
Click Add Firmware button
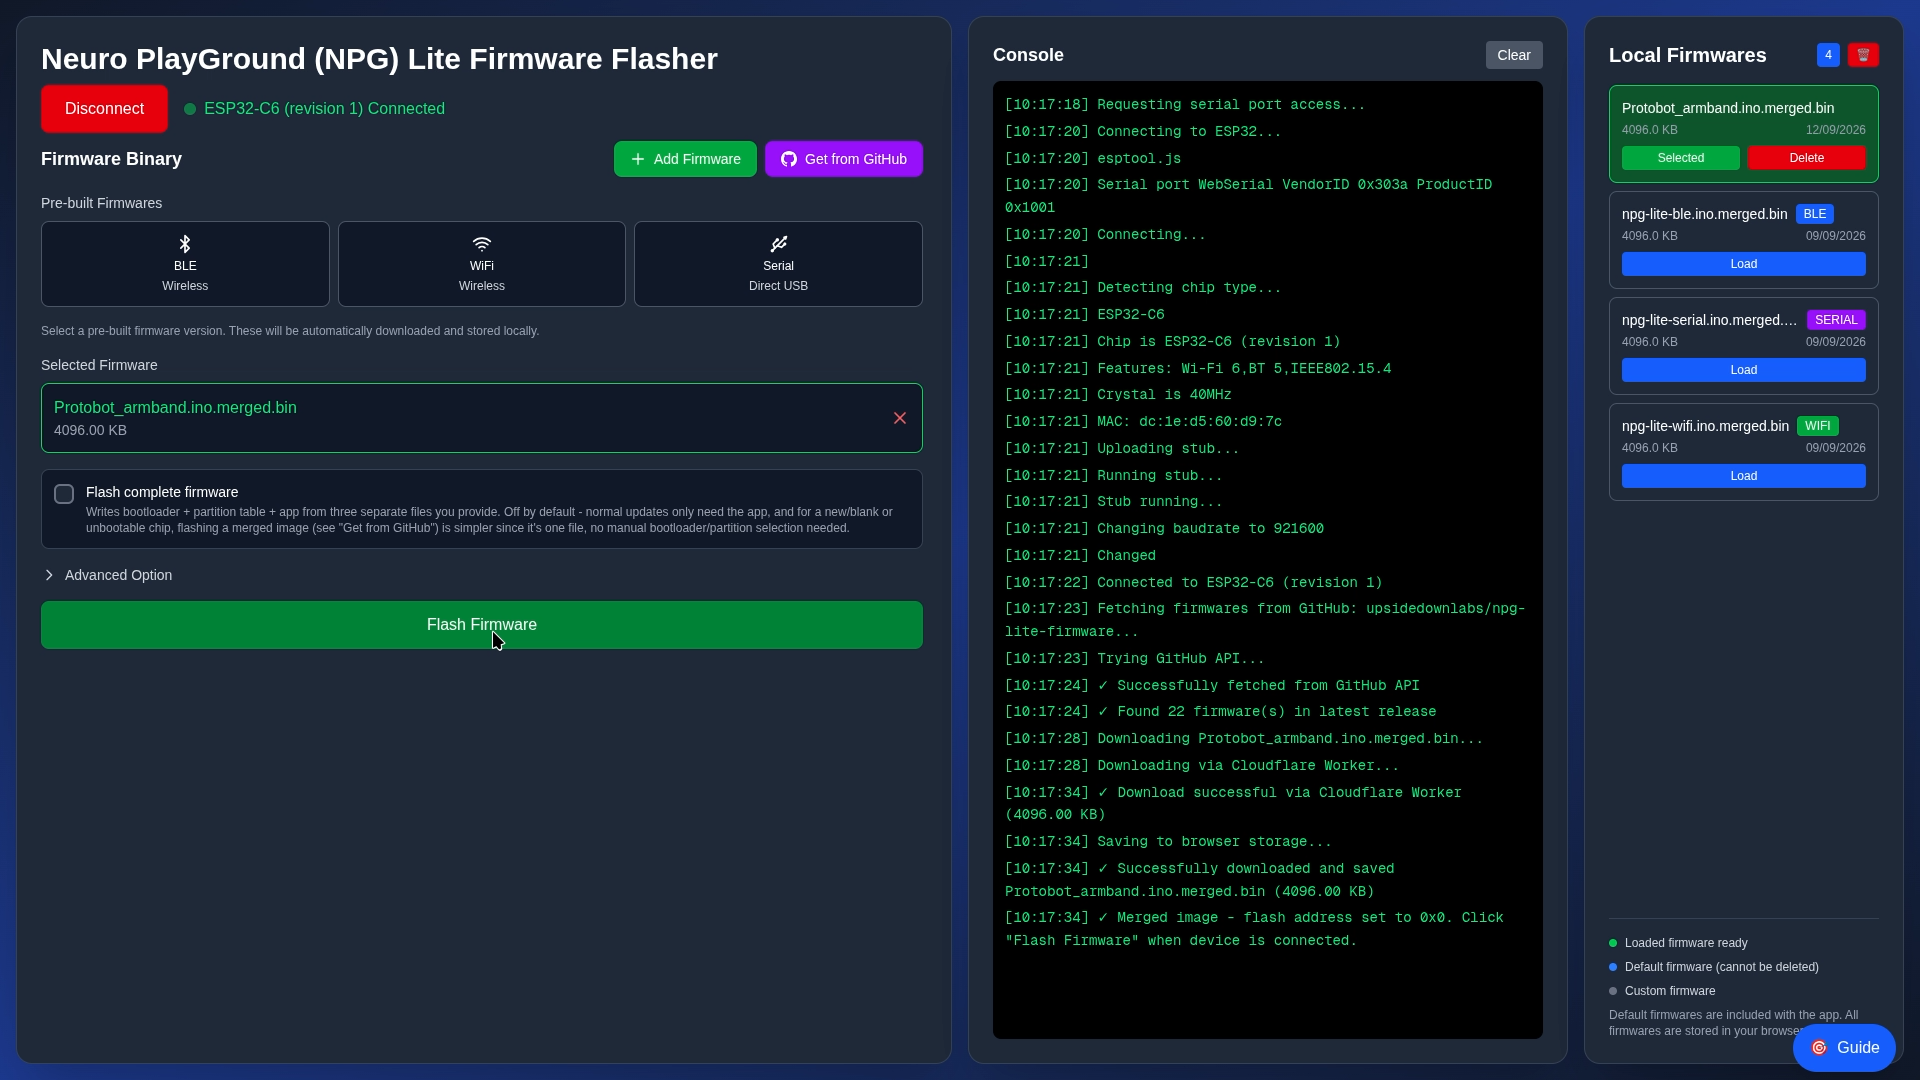point(685,159)
